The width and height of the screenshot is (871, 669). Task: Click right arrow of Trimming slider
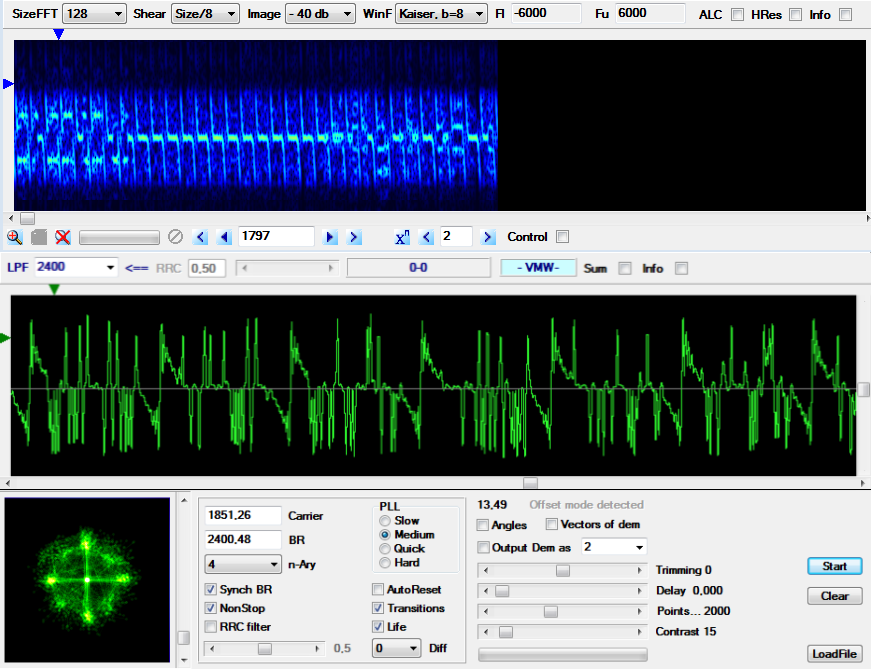click(639, 571)
